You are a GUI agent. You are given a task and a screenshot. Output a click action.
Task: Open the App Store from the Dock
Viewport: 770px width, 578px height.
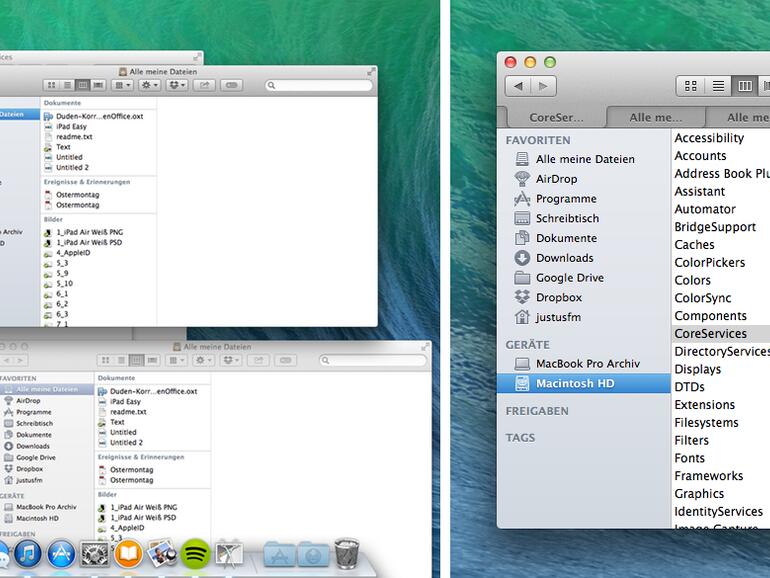click(61, 553)
